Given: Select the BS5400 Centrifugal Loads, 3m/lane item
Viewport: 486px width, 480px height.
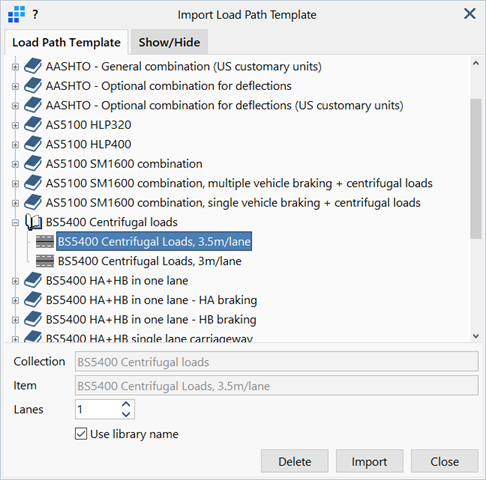Looking at the screenshot, I should tap(150, 261).
